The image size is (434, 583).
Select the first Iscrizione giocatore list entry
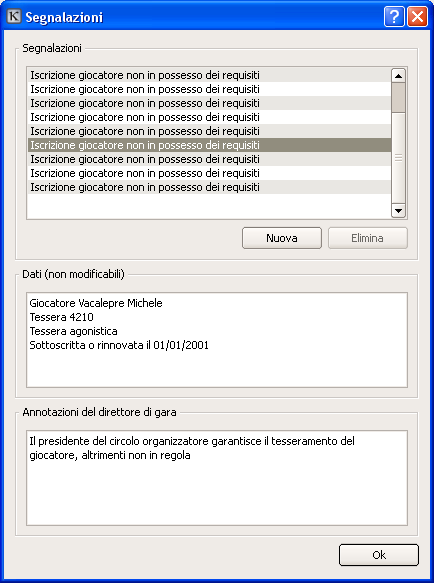coord(209,75)
